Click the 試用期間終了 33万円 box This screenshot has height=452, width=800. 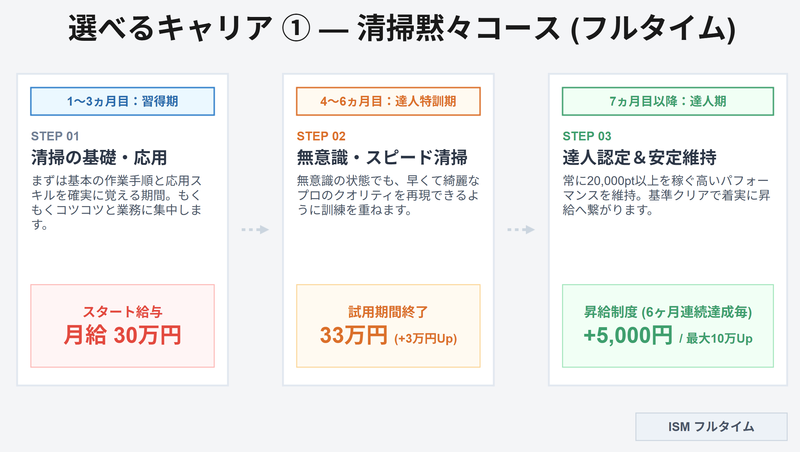[388, 326]
